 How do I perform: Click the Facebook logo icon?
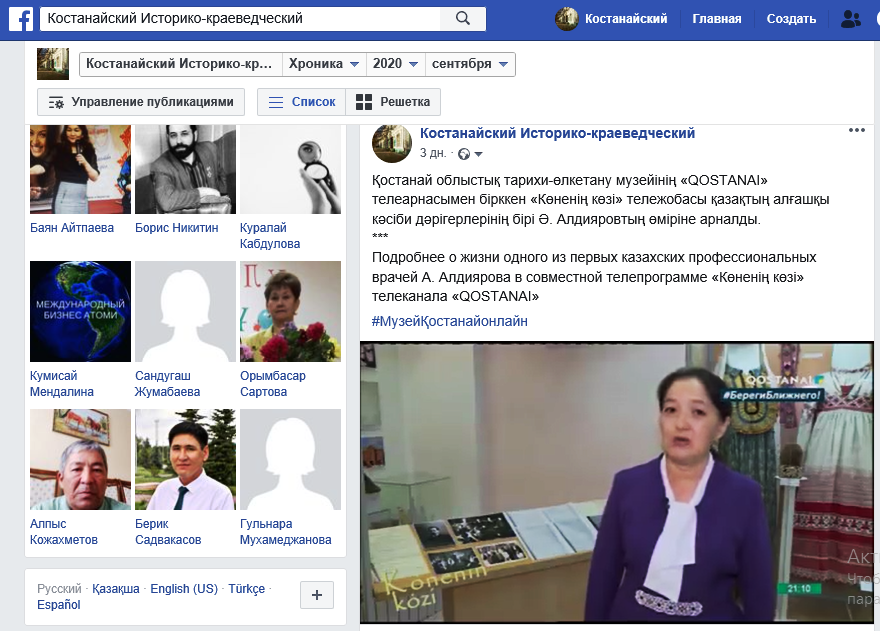pyautogui.click(x=22, y=18)
